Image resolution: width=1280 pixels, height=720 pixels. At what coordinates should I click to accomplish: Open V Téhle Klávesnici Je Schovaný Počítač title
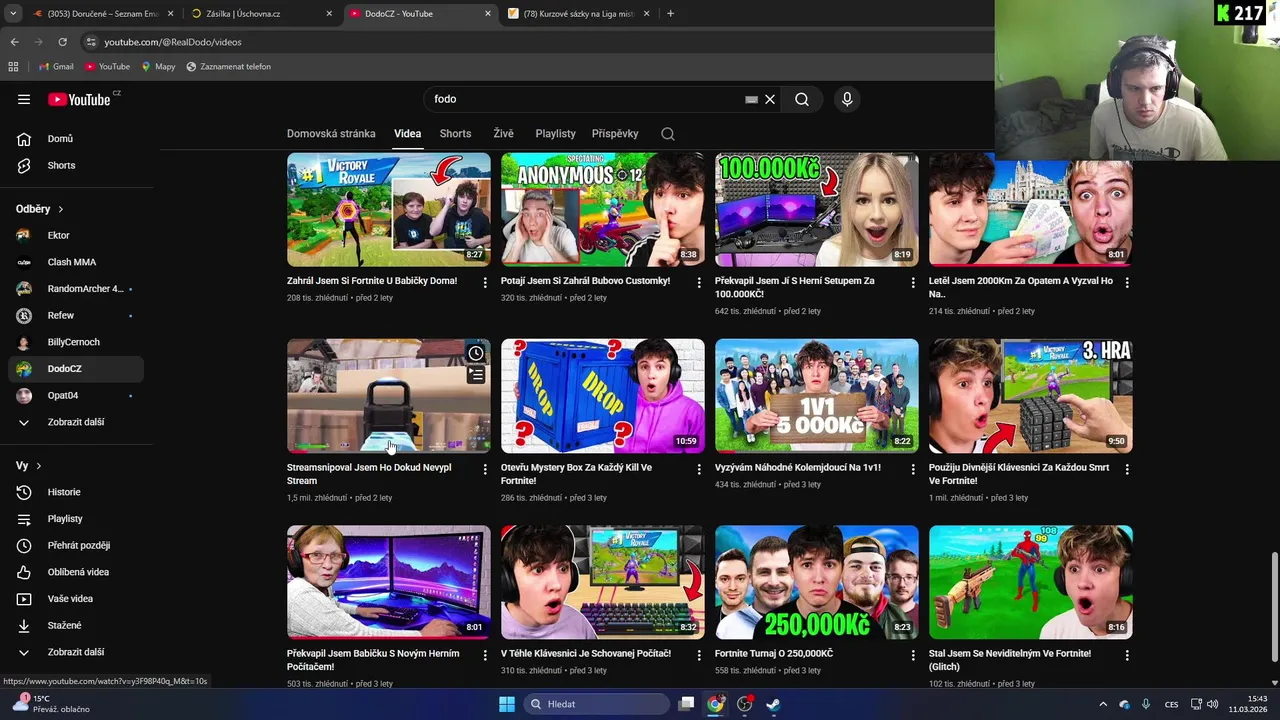(586, 654)
